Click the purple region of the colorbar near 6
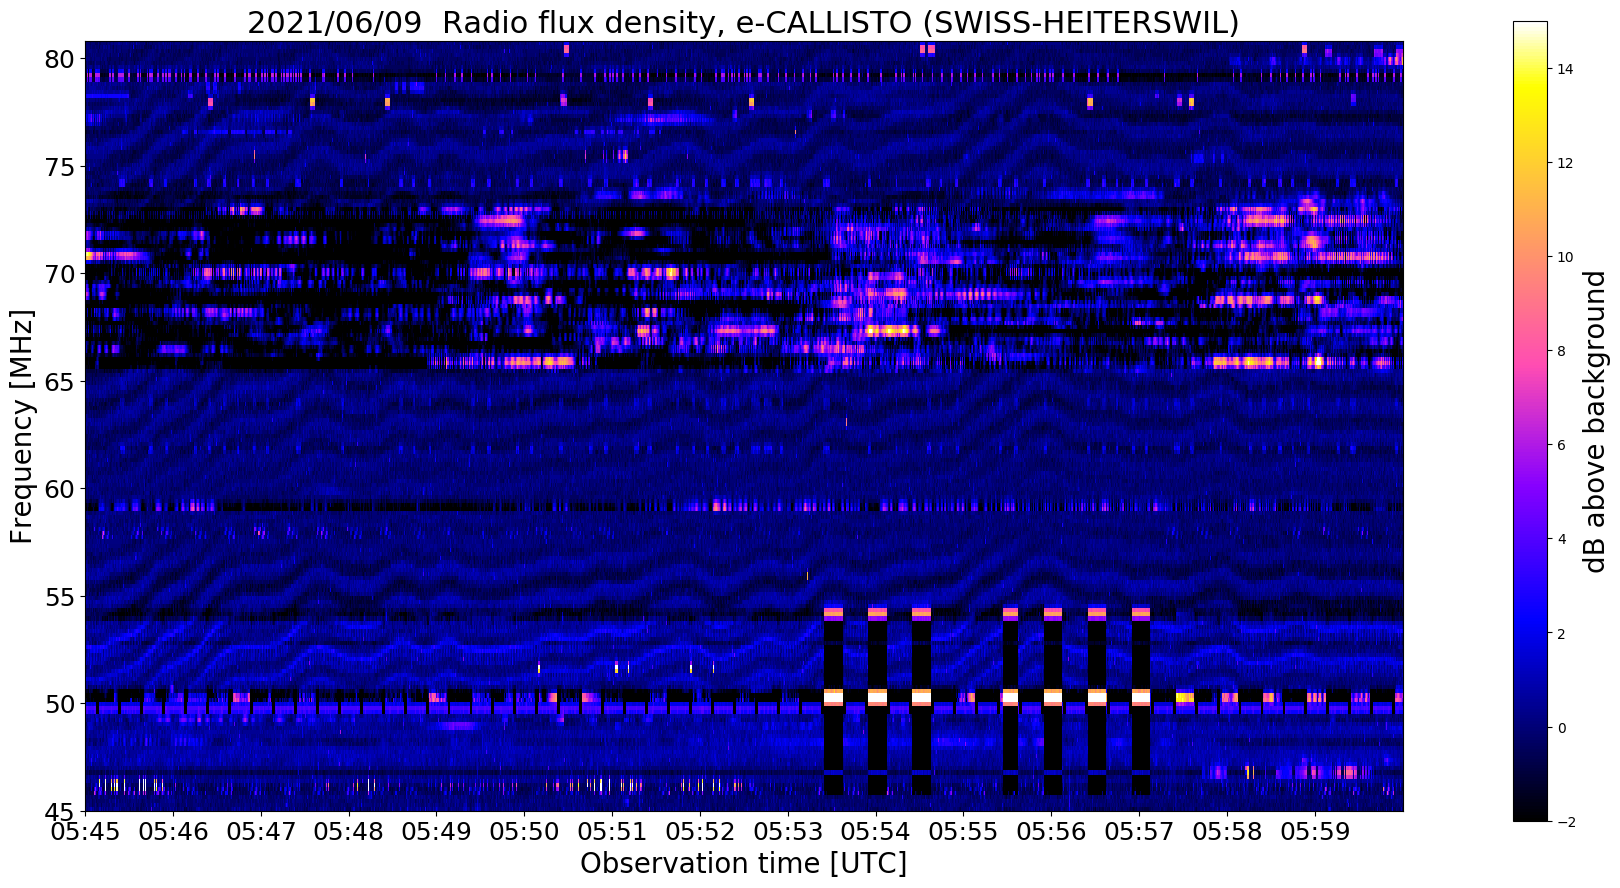Viewport: 1620px width, 888px height. tap(1530, 445)
